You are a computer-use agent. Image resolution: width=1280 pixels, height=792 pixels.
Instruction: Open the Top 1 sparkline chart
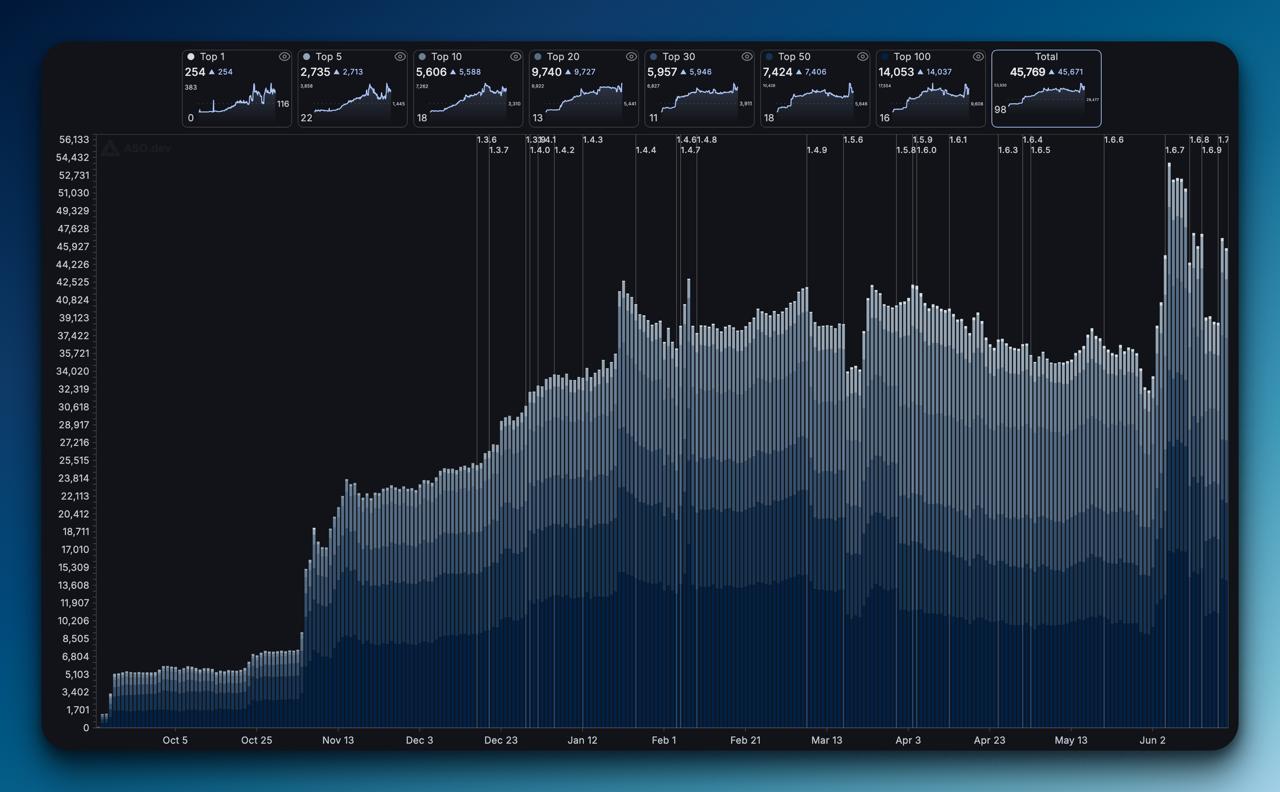pos(237,102)
